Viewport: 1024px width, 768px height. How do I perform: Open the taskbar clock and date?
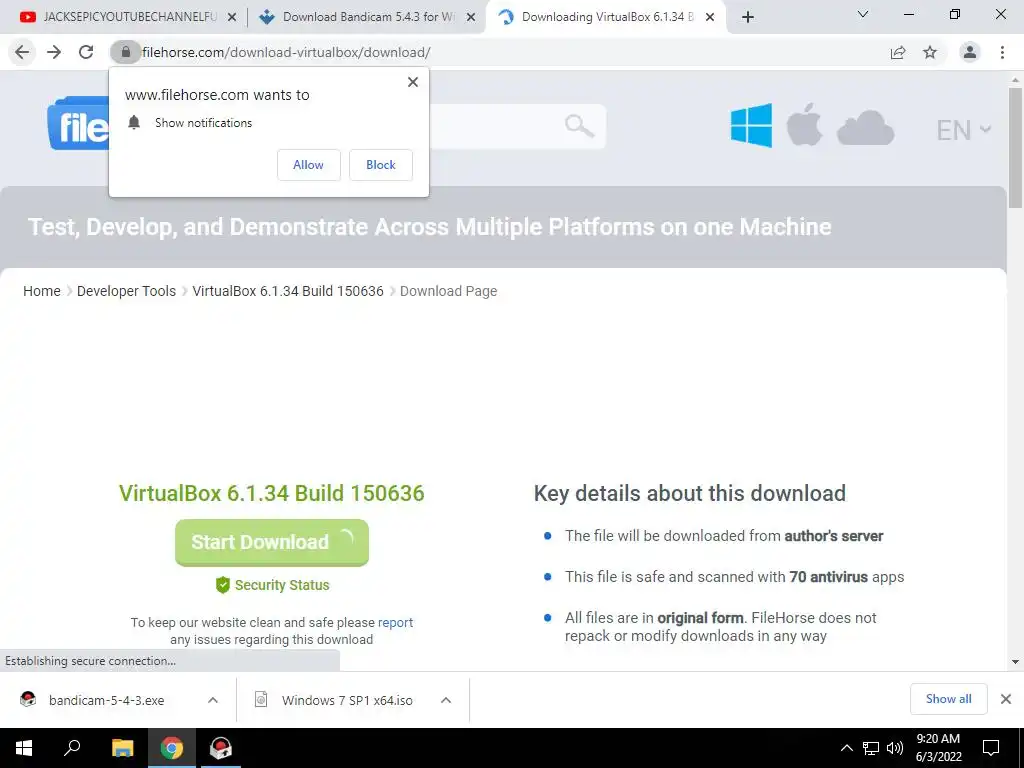tap(938, 748)
